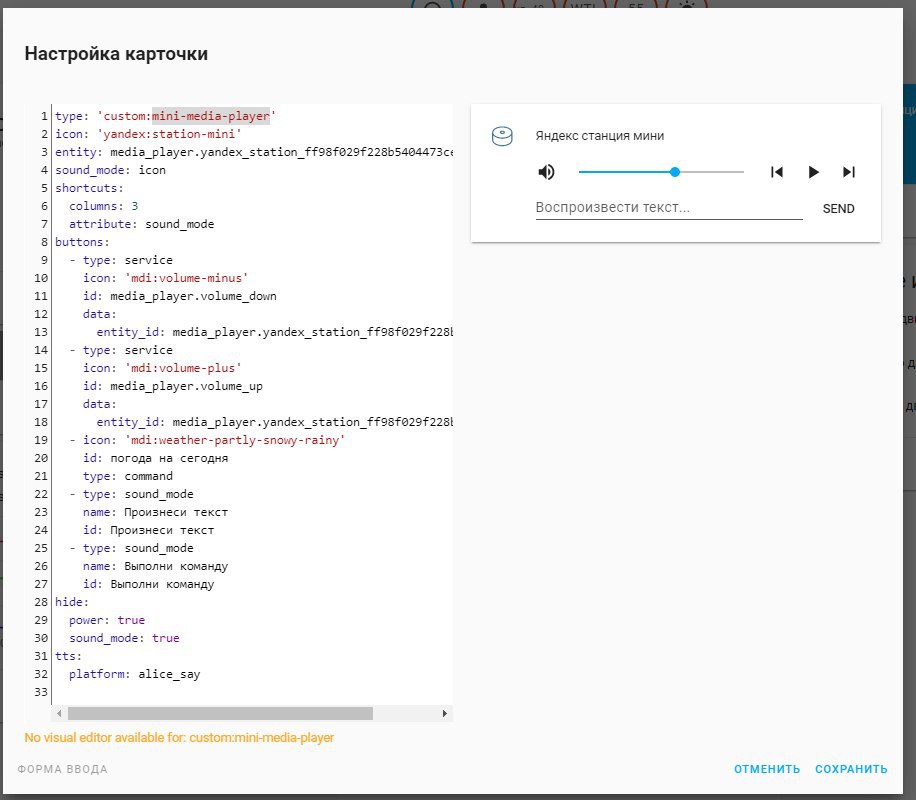Image resolution: width=916 pixels, height=800 pixels.
Task: Place cursor on empty line 33
Action: click(x=251, y=692)
